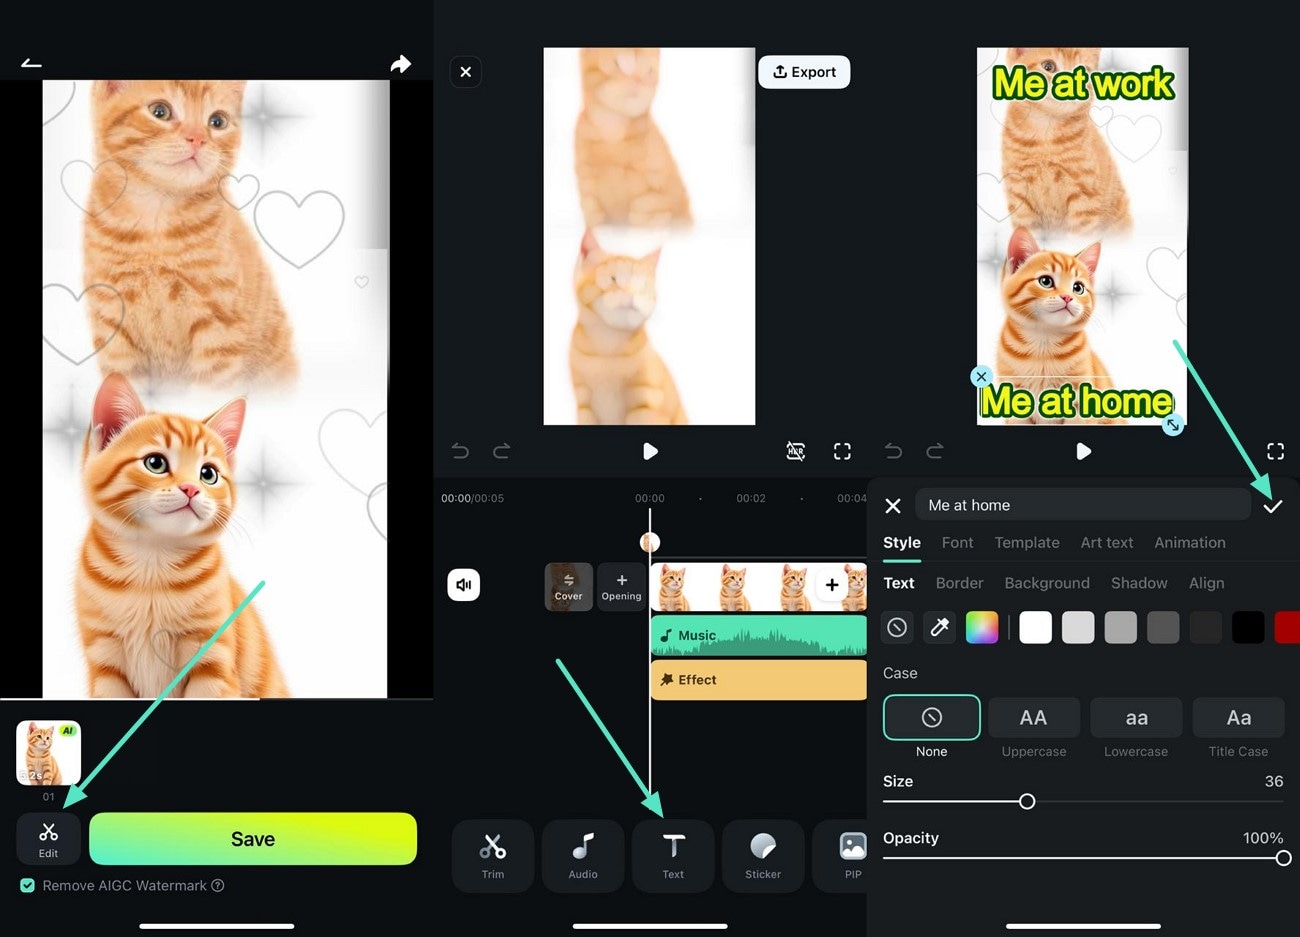Tap the share arrow icon
This screenshot has height=937, width=1300.
coord(400,64)
